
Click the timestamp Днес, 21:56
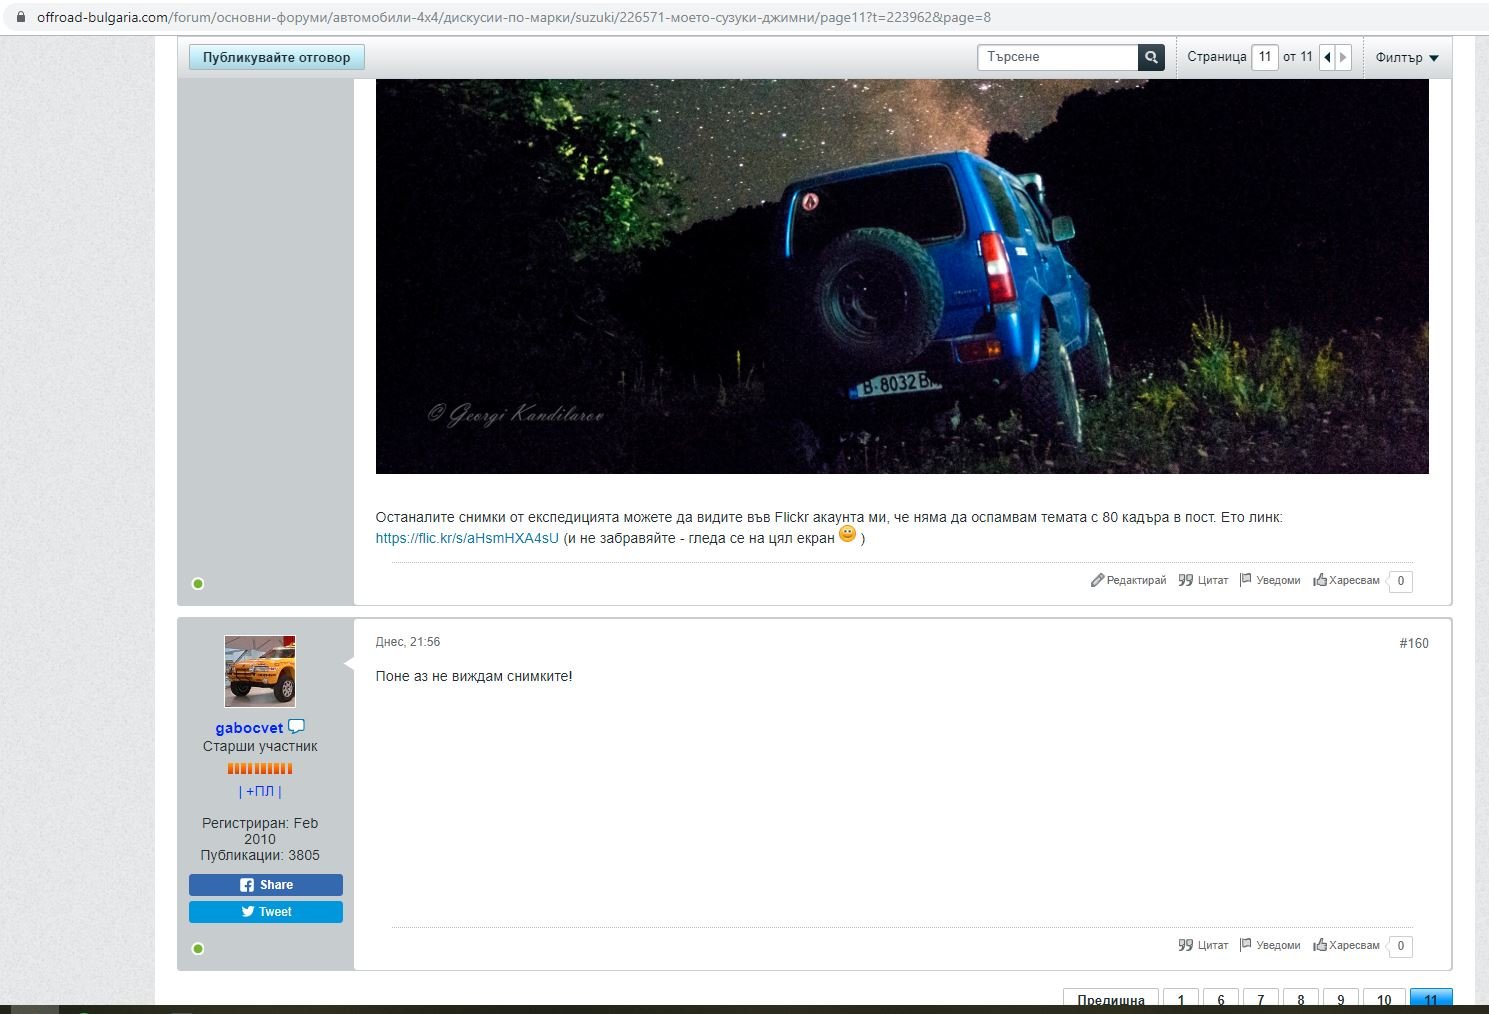click(x=408, y=642)
